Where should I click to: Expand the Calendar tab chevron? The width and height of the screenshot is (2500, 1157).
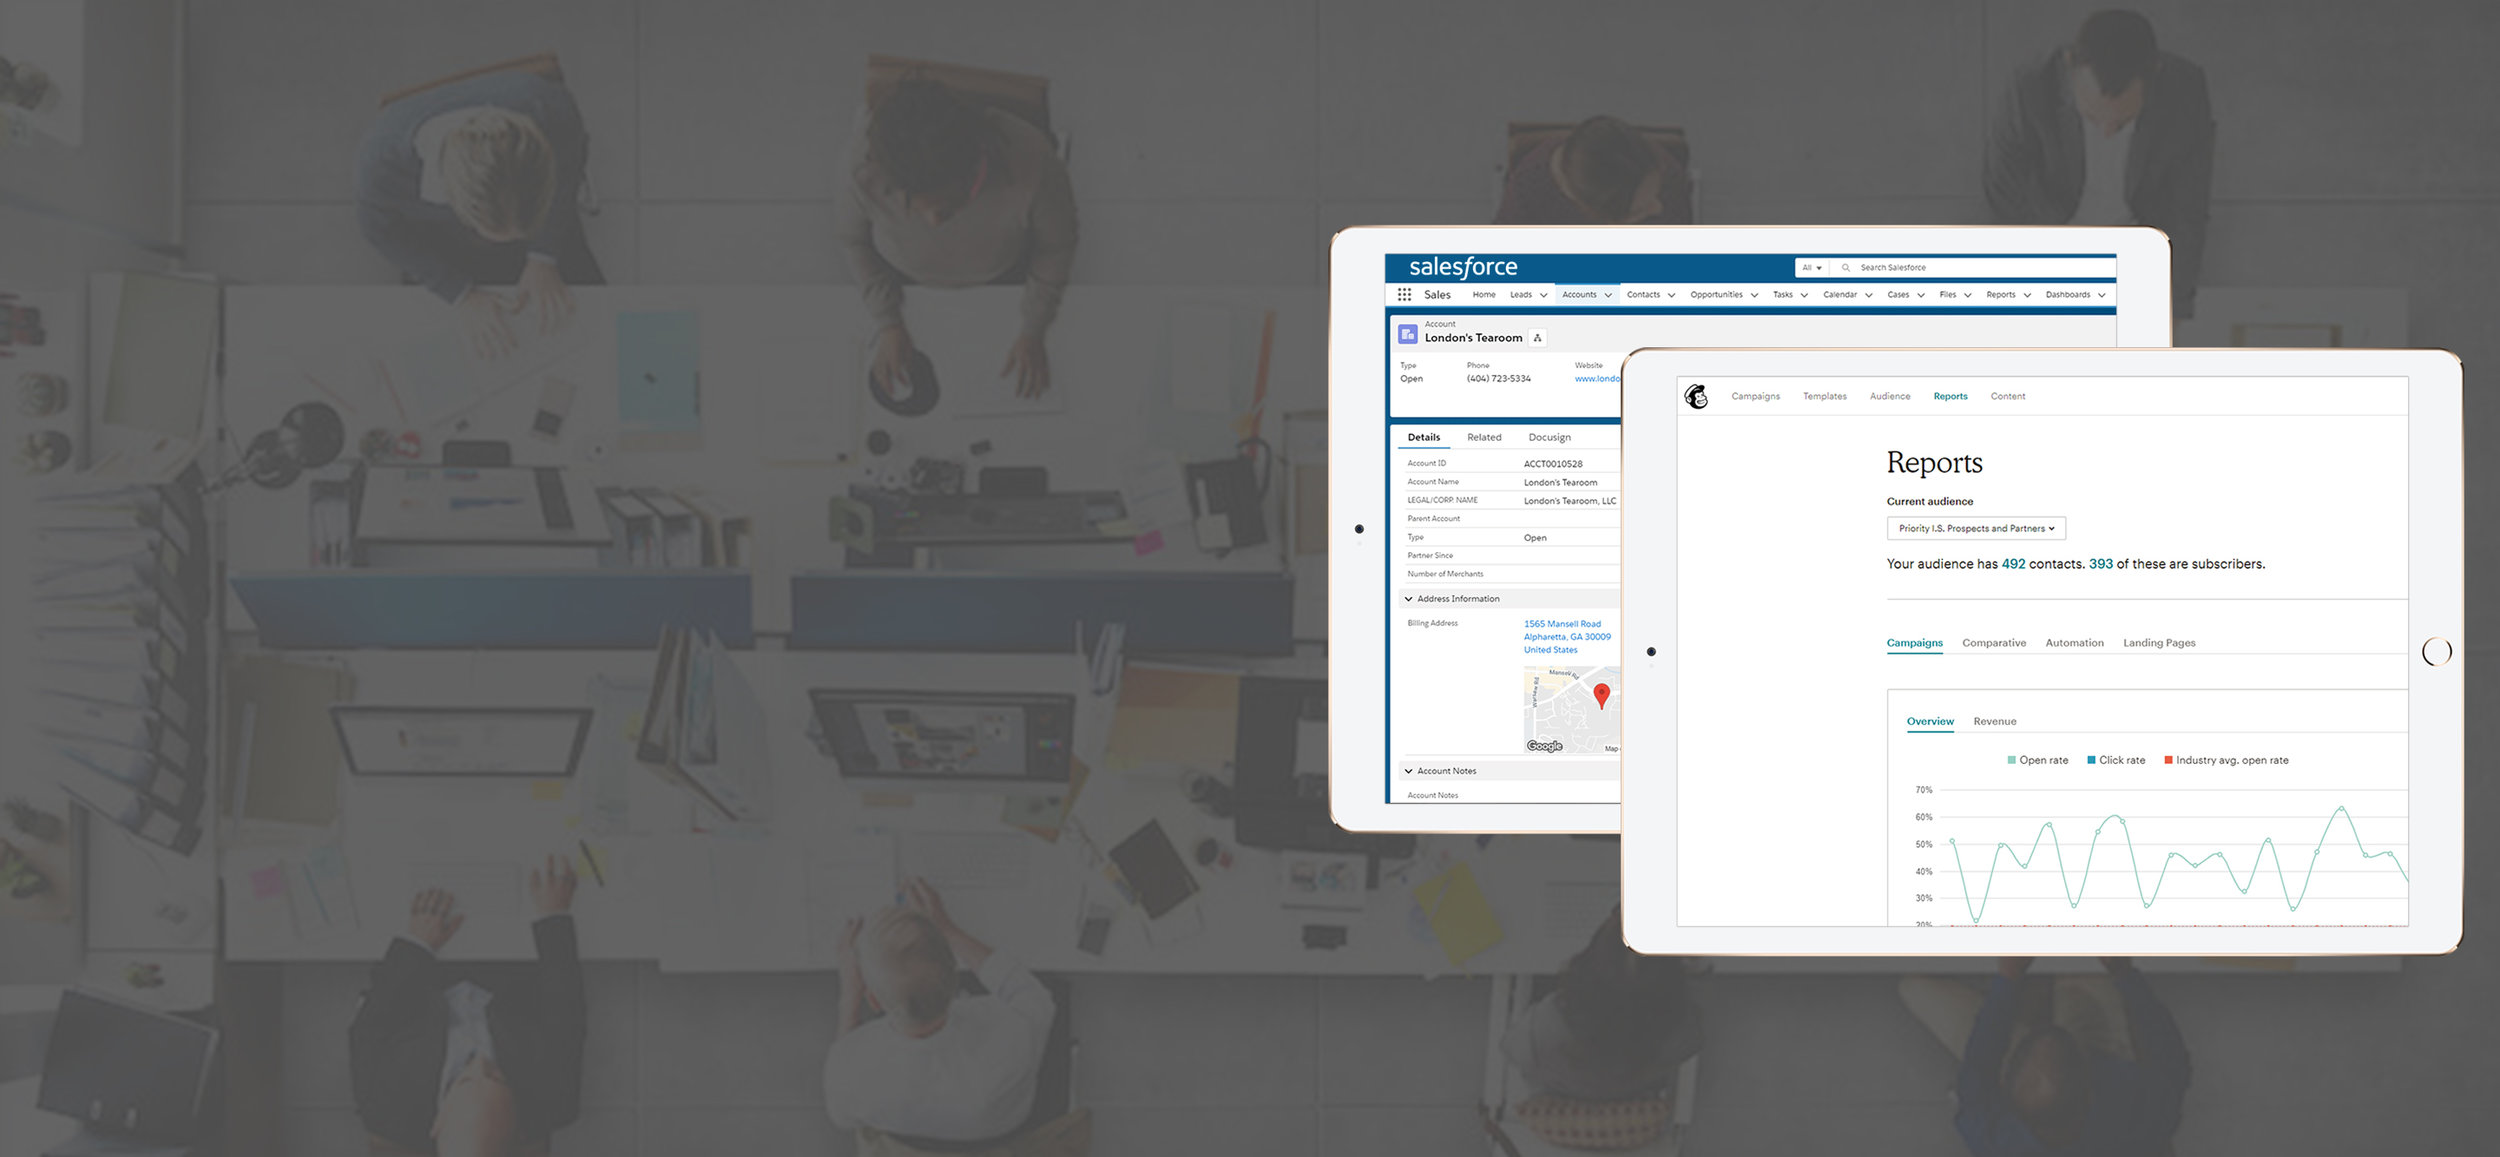(1868, 295)
